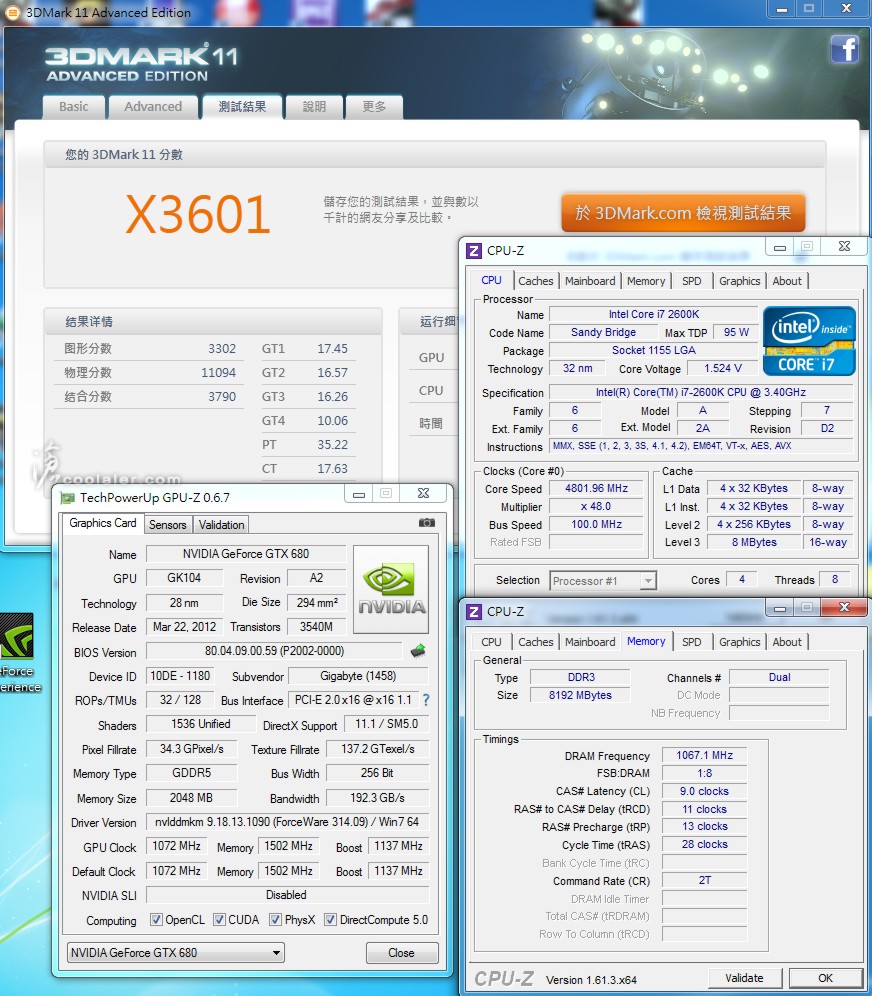The height and width of the screenshot is (996, 872).
Task: Click the Validate button in CPU-Z
Action: [744, 978]
